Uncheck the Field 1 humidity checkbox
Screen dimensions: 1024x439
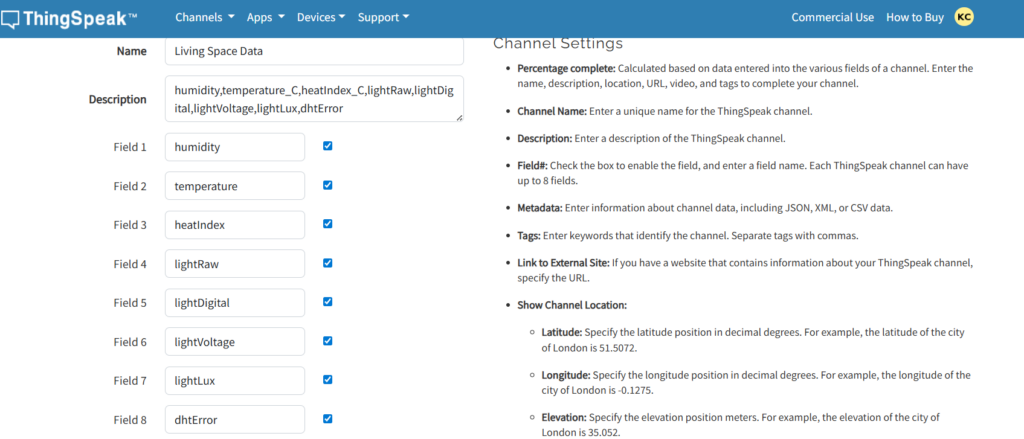(x=328, y=146)
